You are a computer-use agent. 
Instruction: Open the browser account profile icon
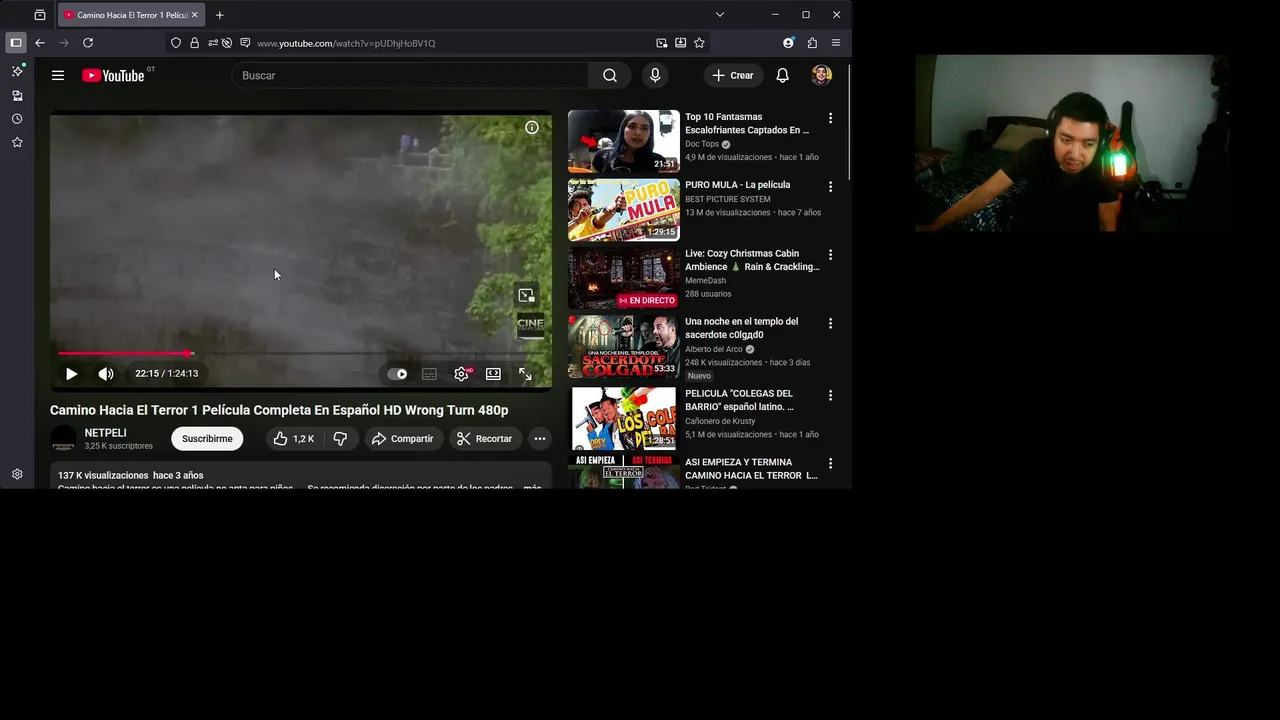tap(788, 43)
